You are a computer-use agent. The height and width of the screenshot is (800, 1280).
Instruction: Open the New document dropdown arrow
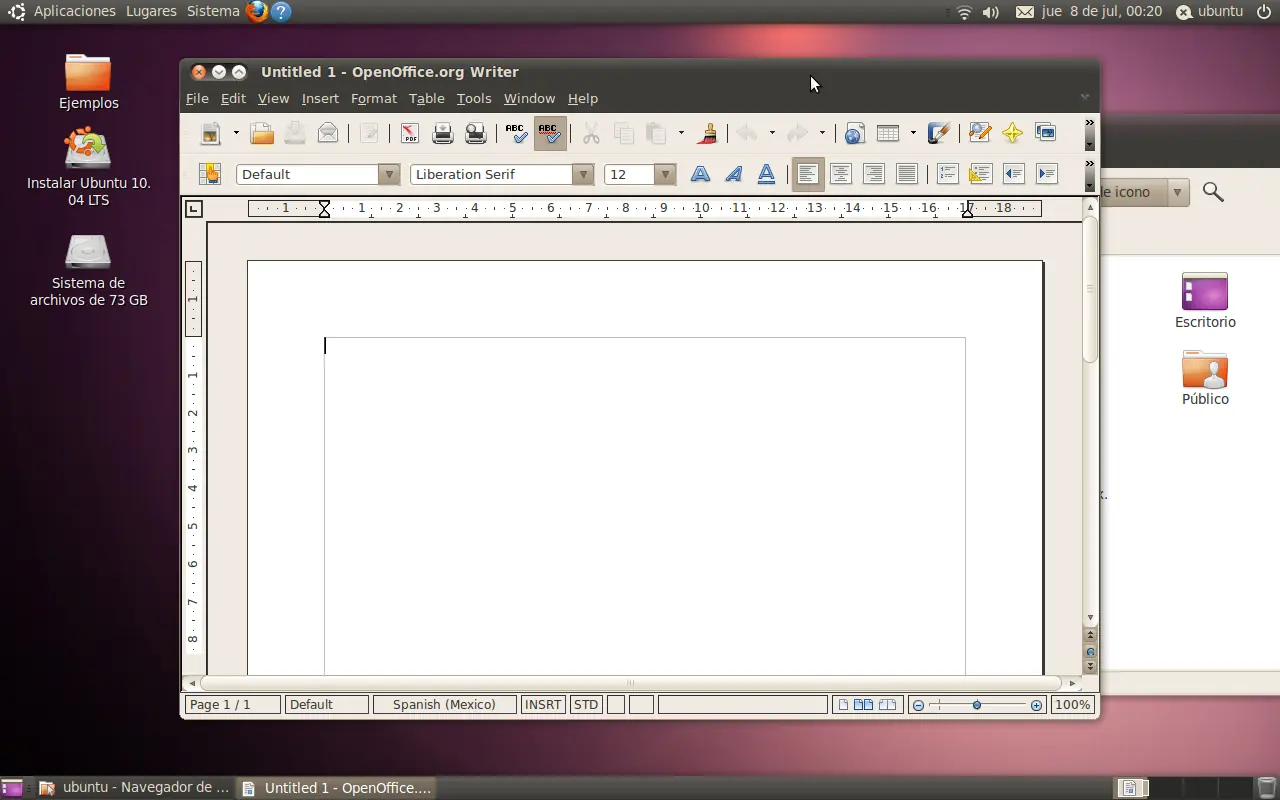pos(236,133)
